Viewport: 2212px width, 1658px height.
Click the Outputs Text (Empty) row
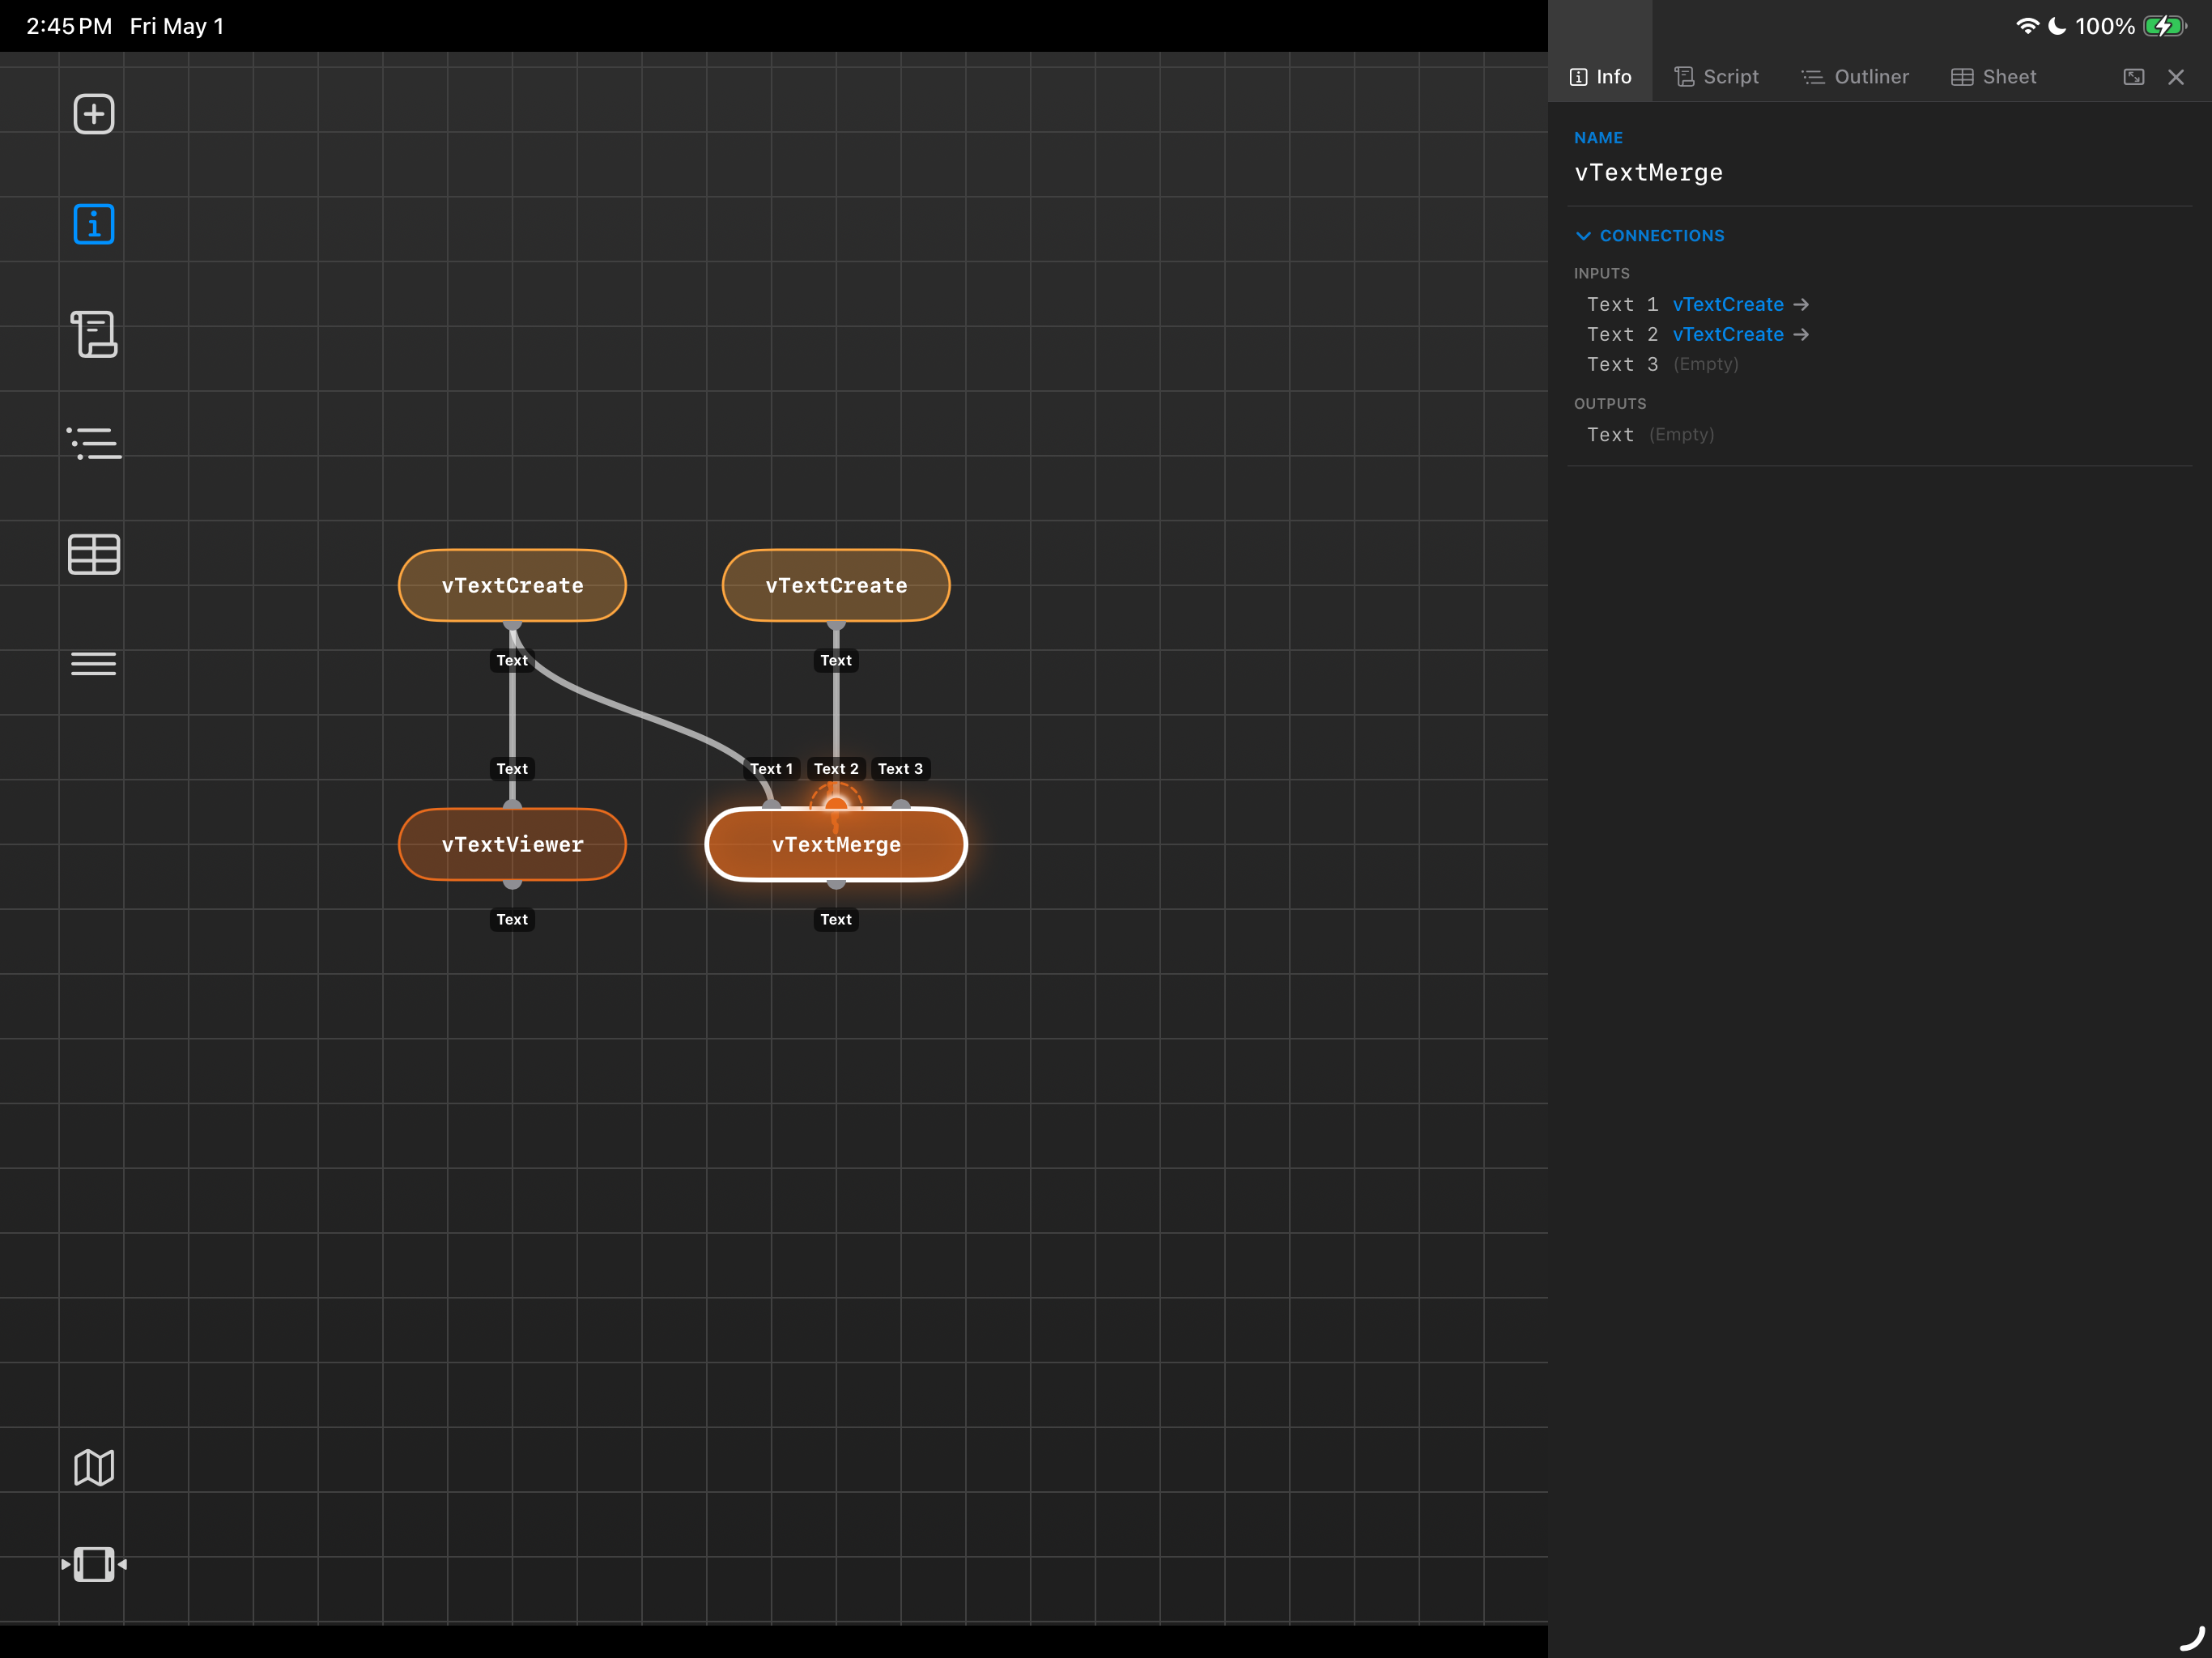1650,434
